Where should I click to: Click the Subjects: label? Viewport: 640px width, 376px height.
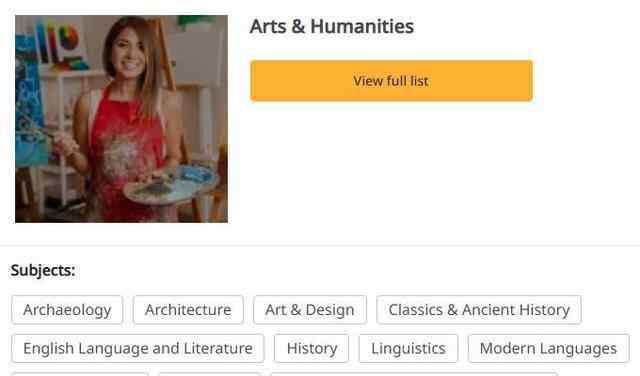pos(43,270)
